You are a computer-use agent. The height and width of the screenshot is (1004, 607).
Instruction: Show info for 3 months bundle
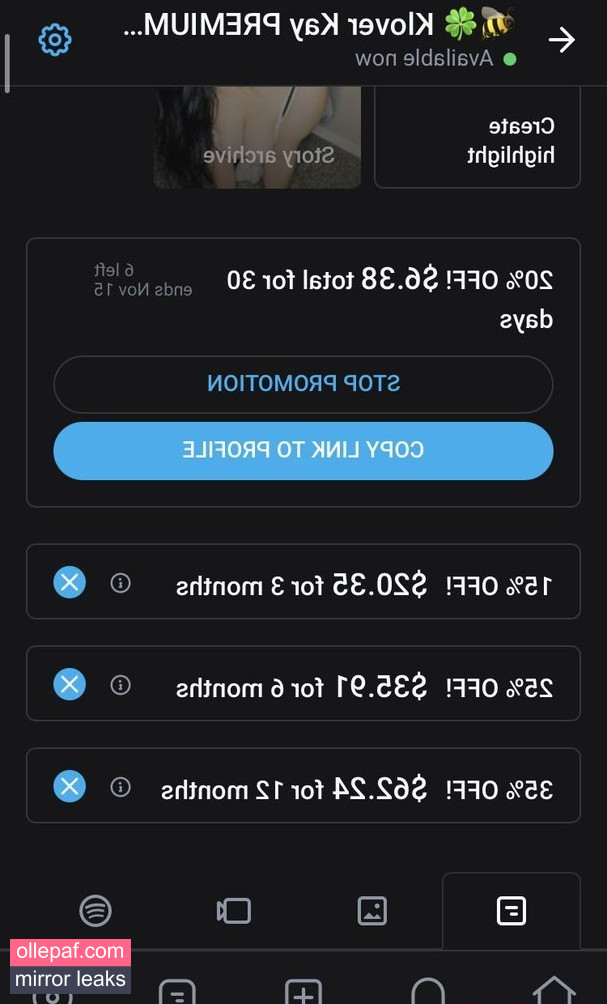coord(120,583)
